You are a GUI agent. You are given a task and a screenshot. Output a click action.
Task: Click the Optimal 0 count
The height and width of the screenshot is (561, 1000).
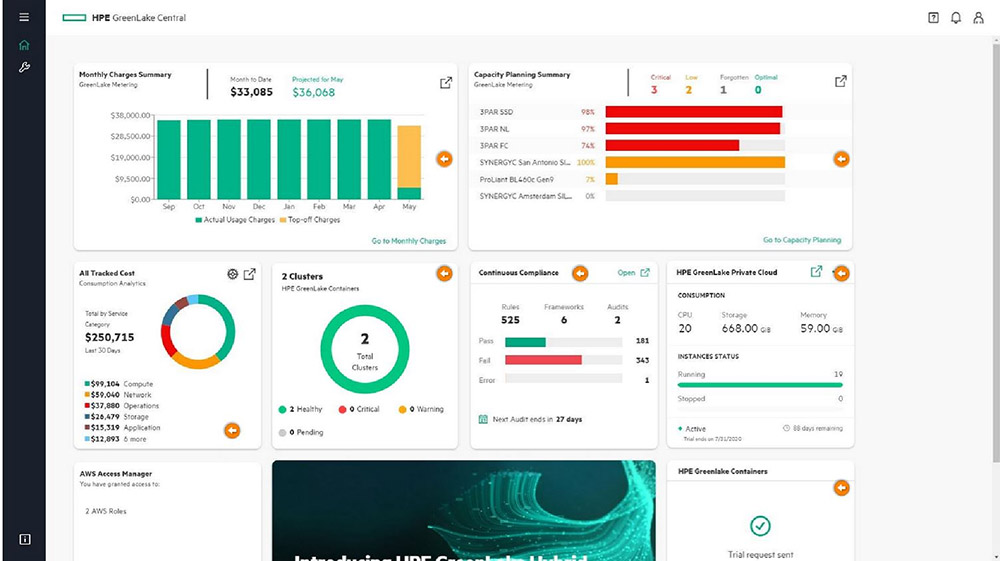(x=758, y=91)
